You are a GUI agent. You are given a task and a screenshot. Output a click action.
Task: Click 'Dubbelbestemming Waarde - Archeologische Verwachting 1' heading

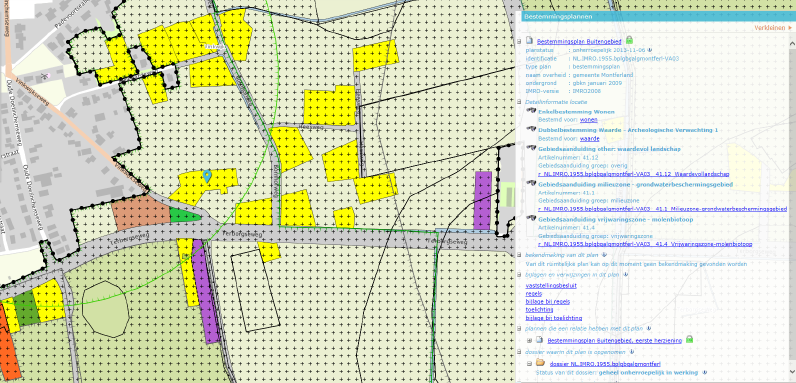[x=628, y=130]
